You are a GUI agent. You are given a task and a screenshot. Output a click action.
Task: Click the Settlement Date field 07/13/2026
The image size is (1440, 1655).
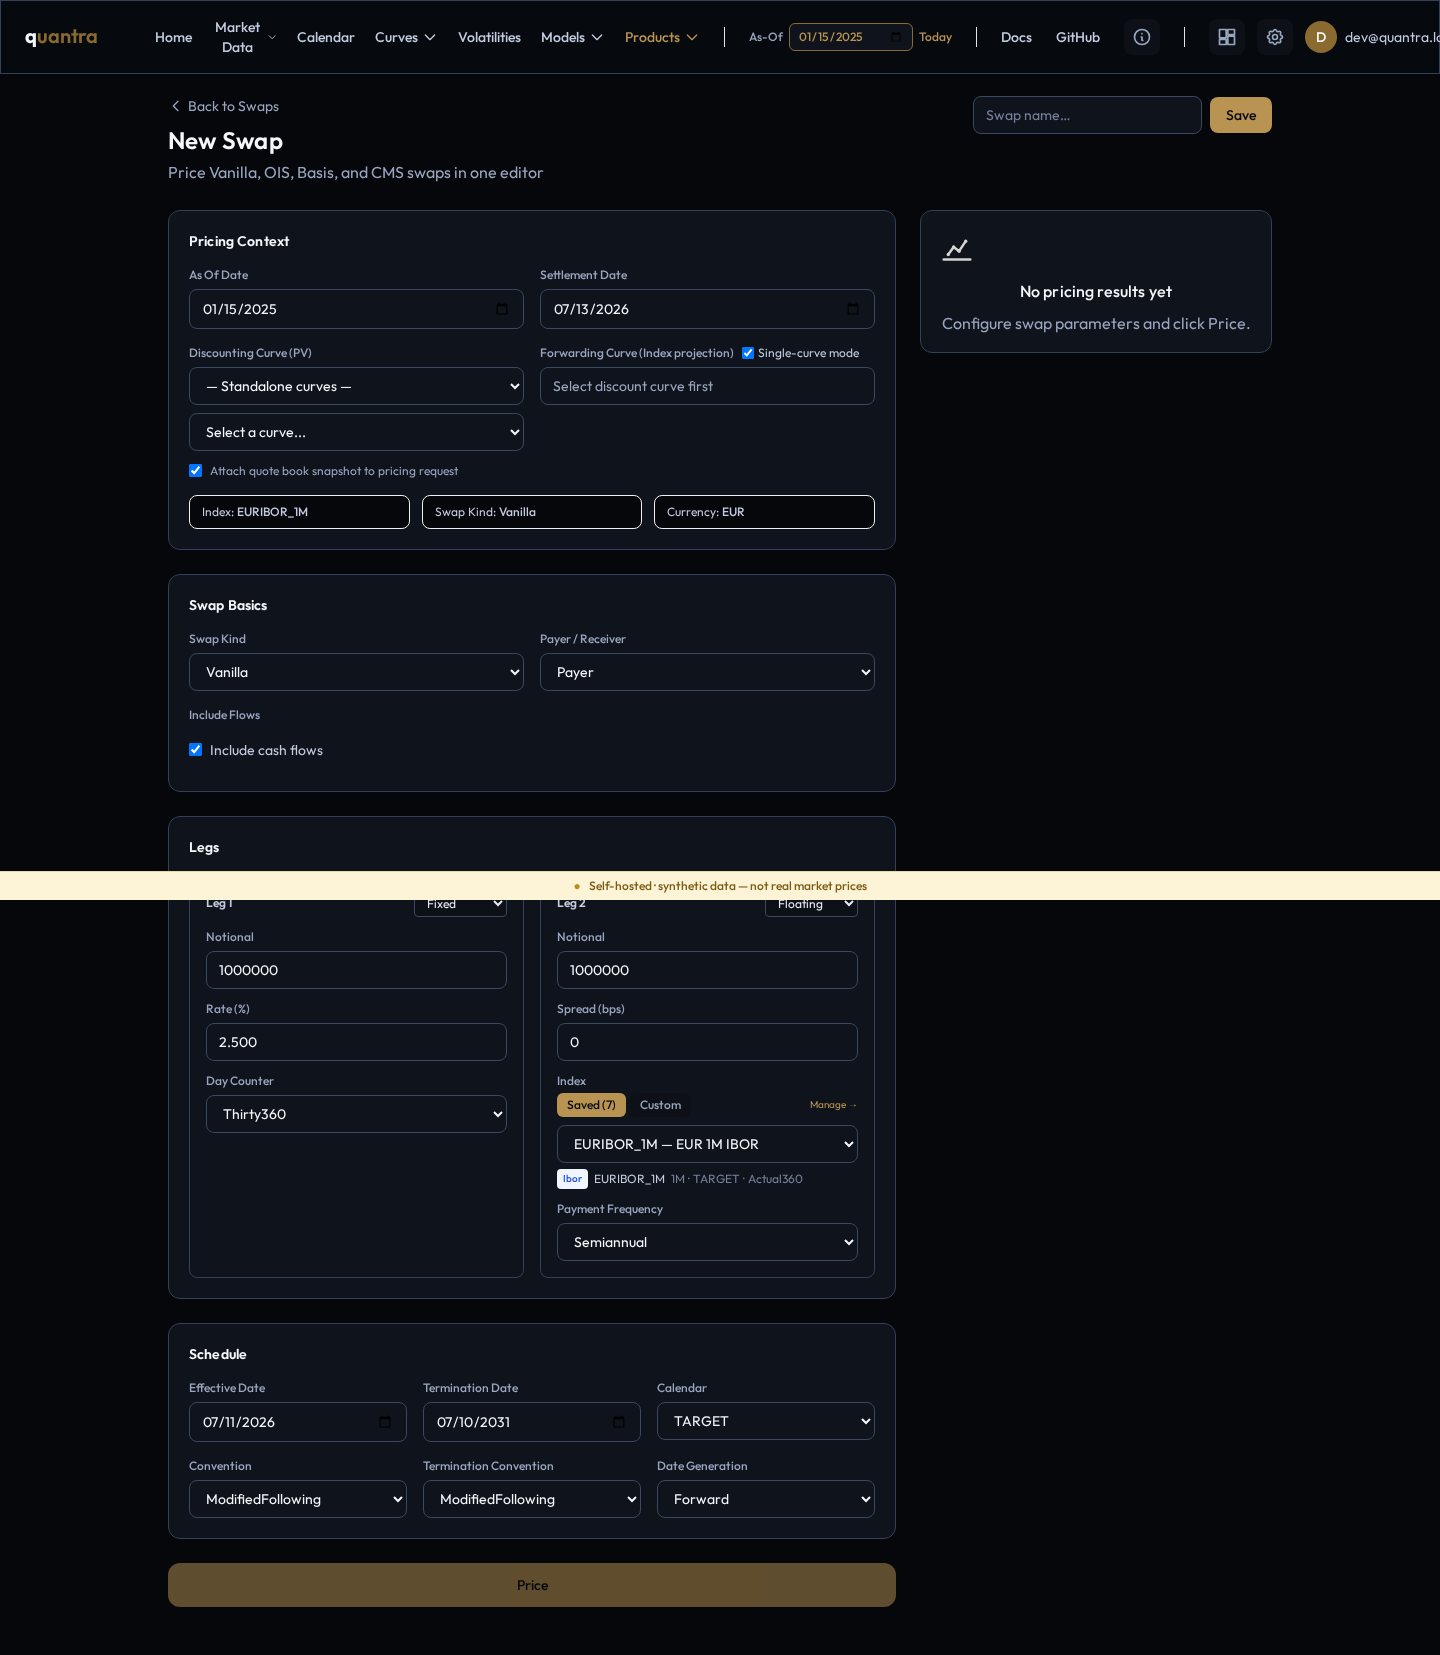click(707, 309)
